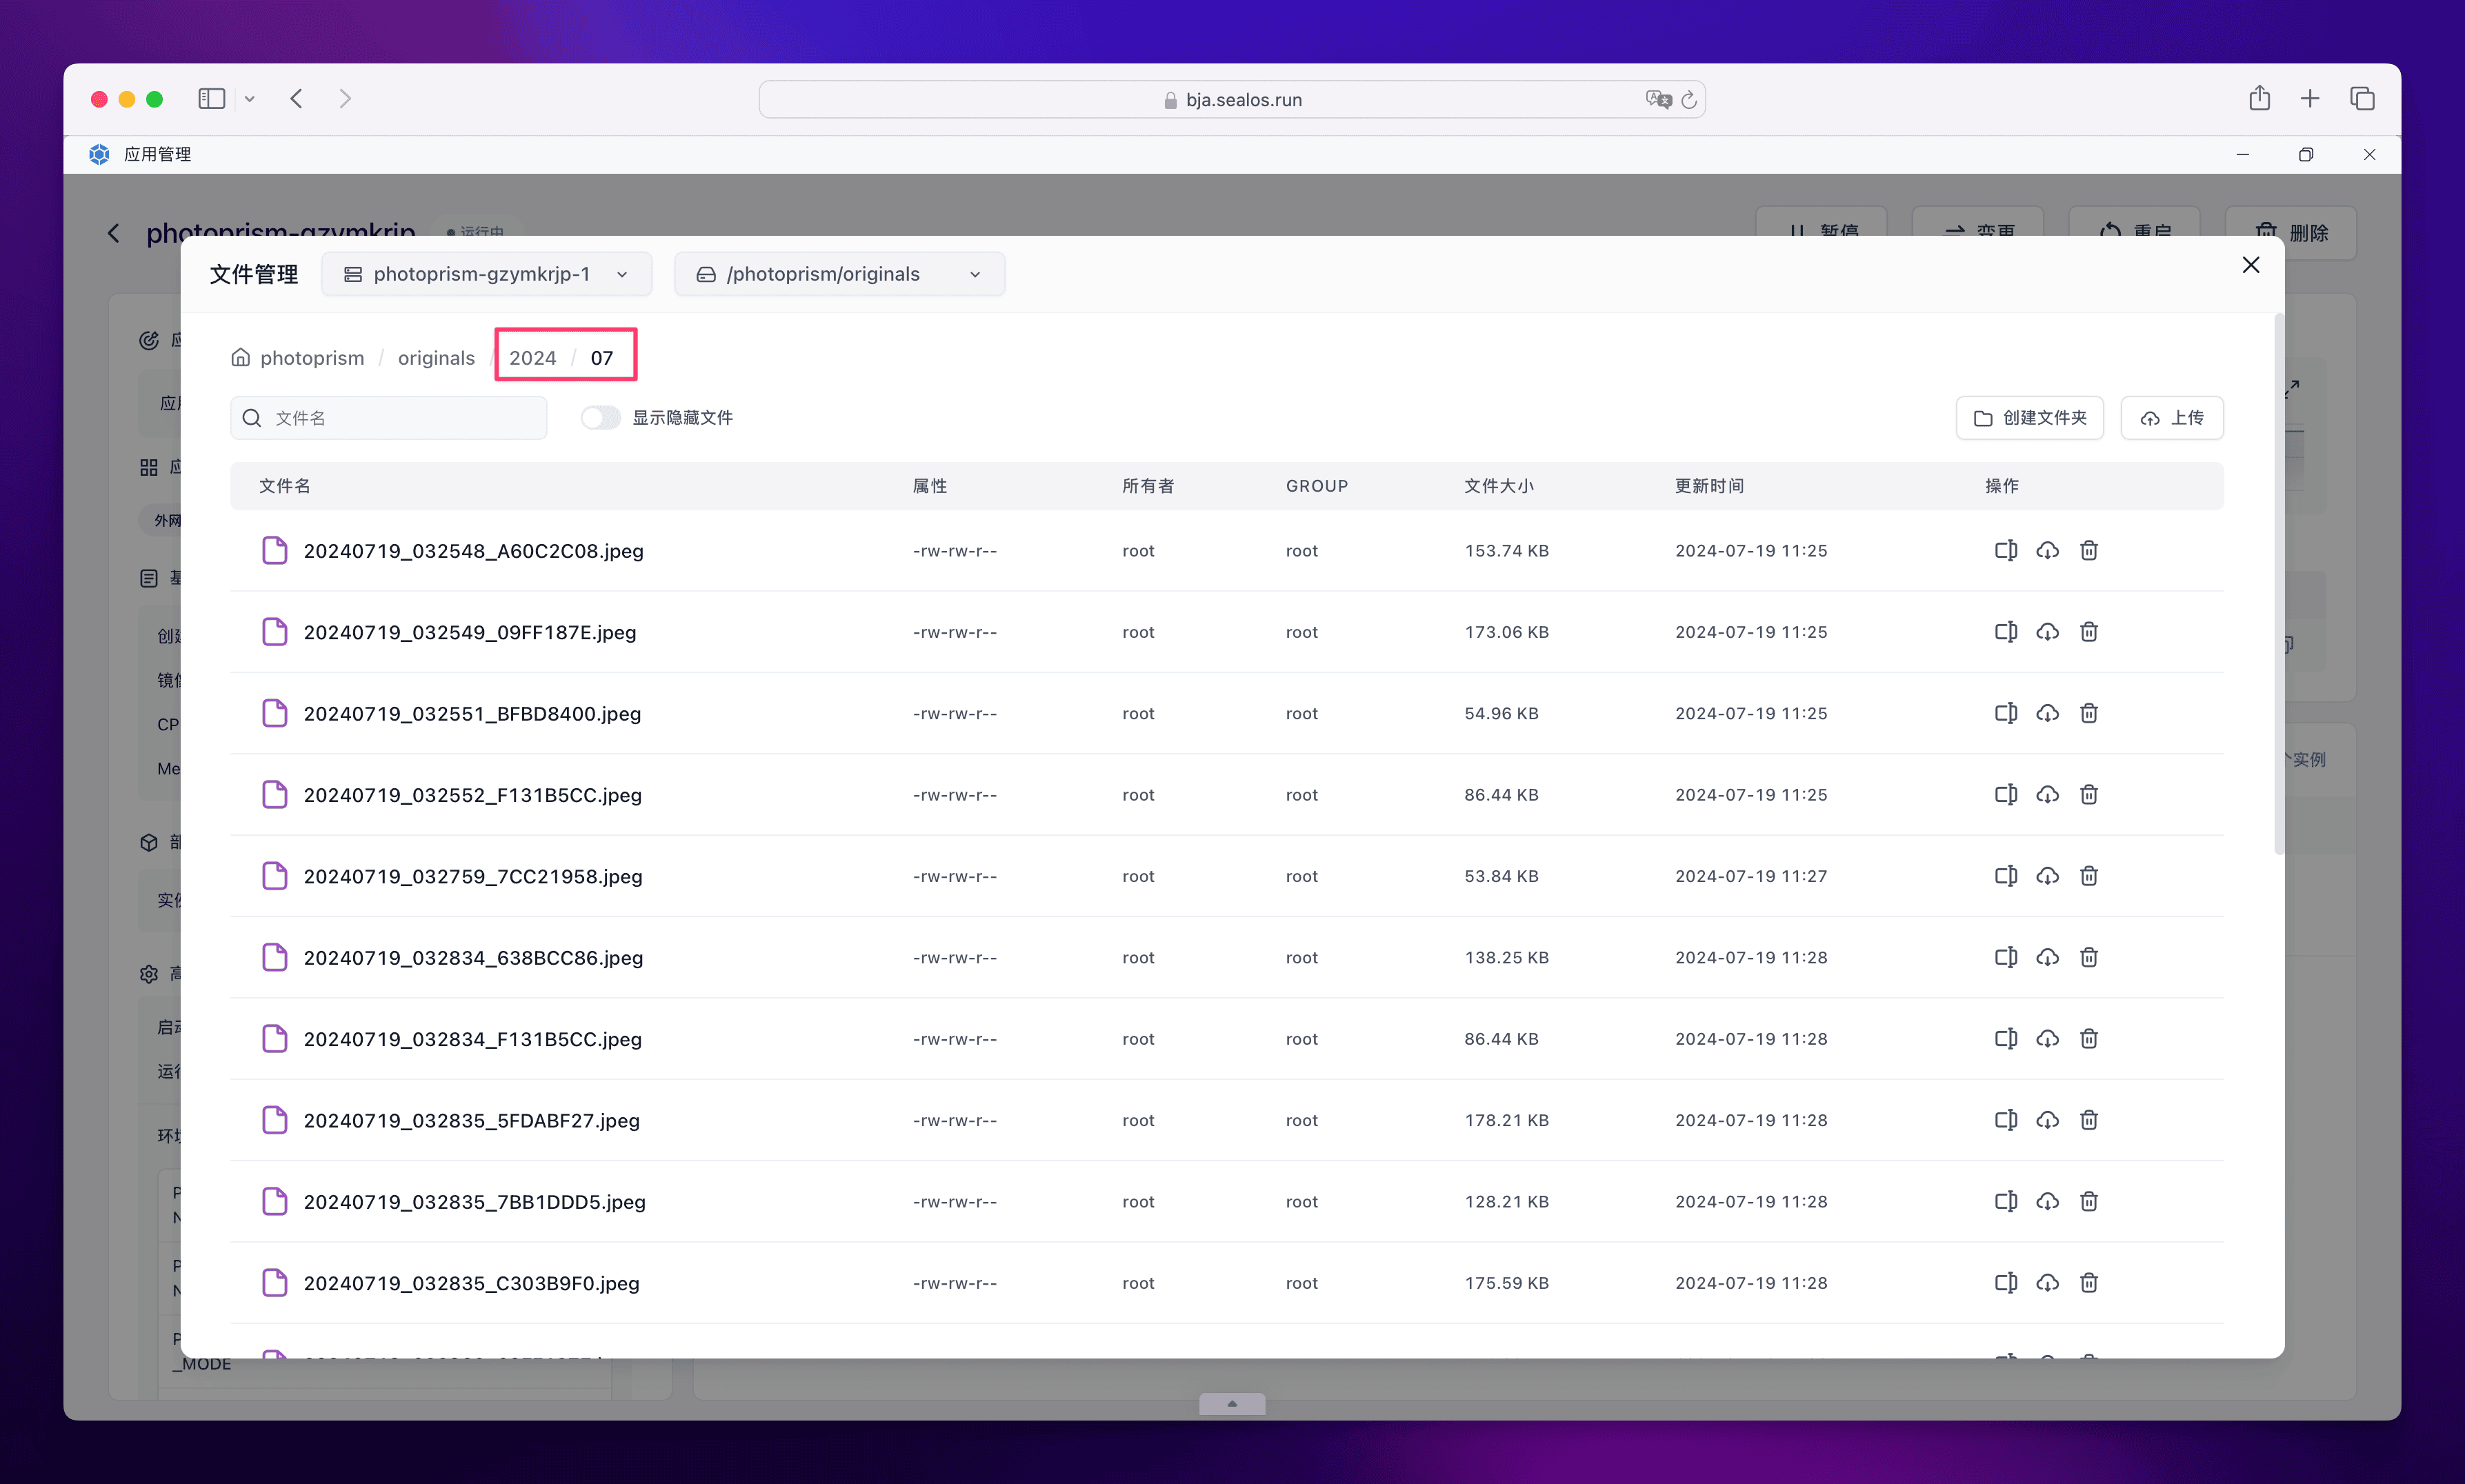
Task: Click the upload button
Action: click(2171, 418)
